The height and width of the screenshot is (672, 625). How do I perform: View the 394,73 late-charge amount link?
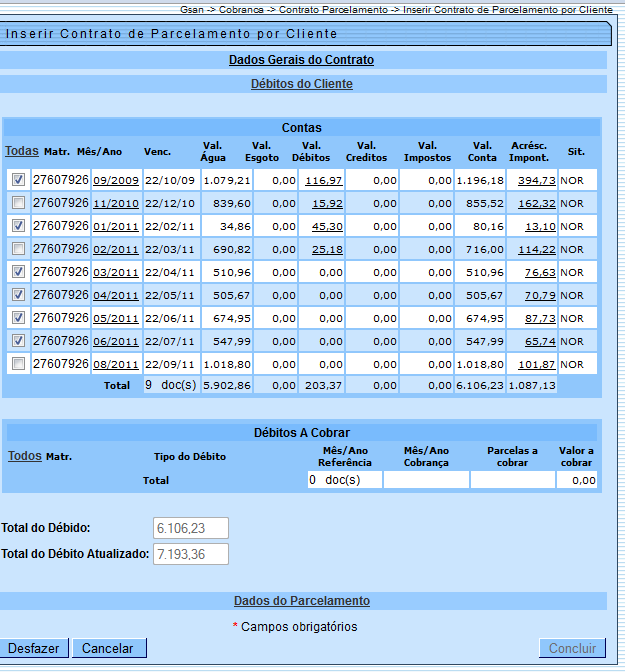click(x=535, y=181)
